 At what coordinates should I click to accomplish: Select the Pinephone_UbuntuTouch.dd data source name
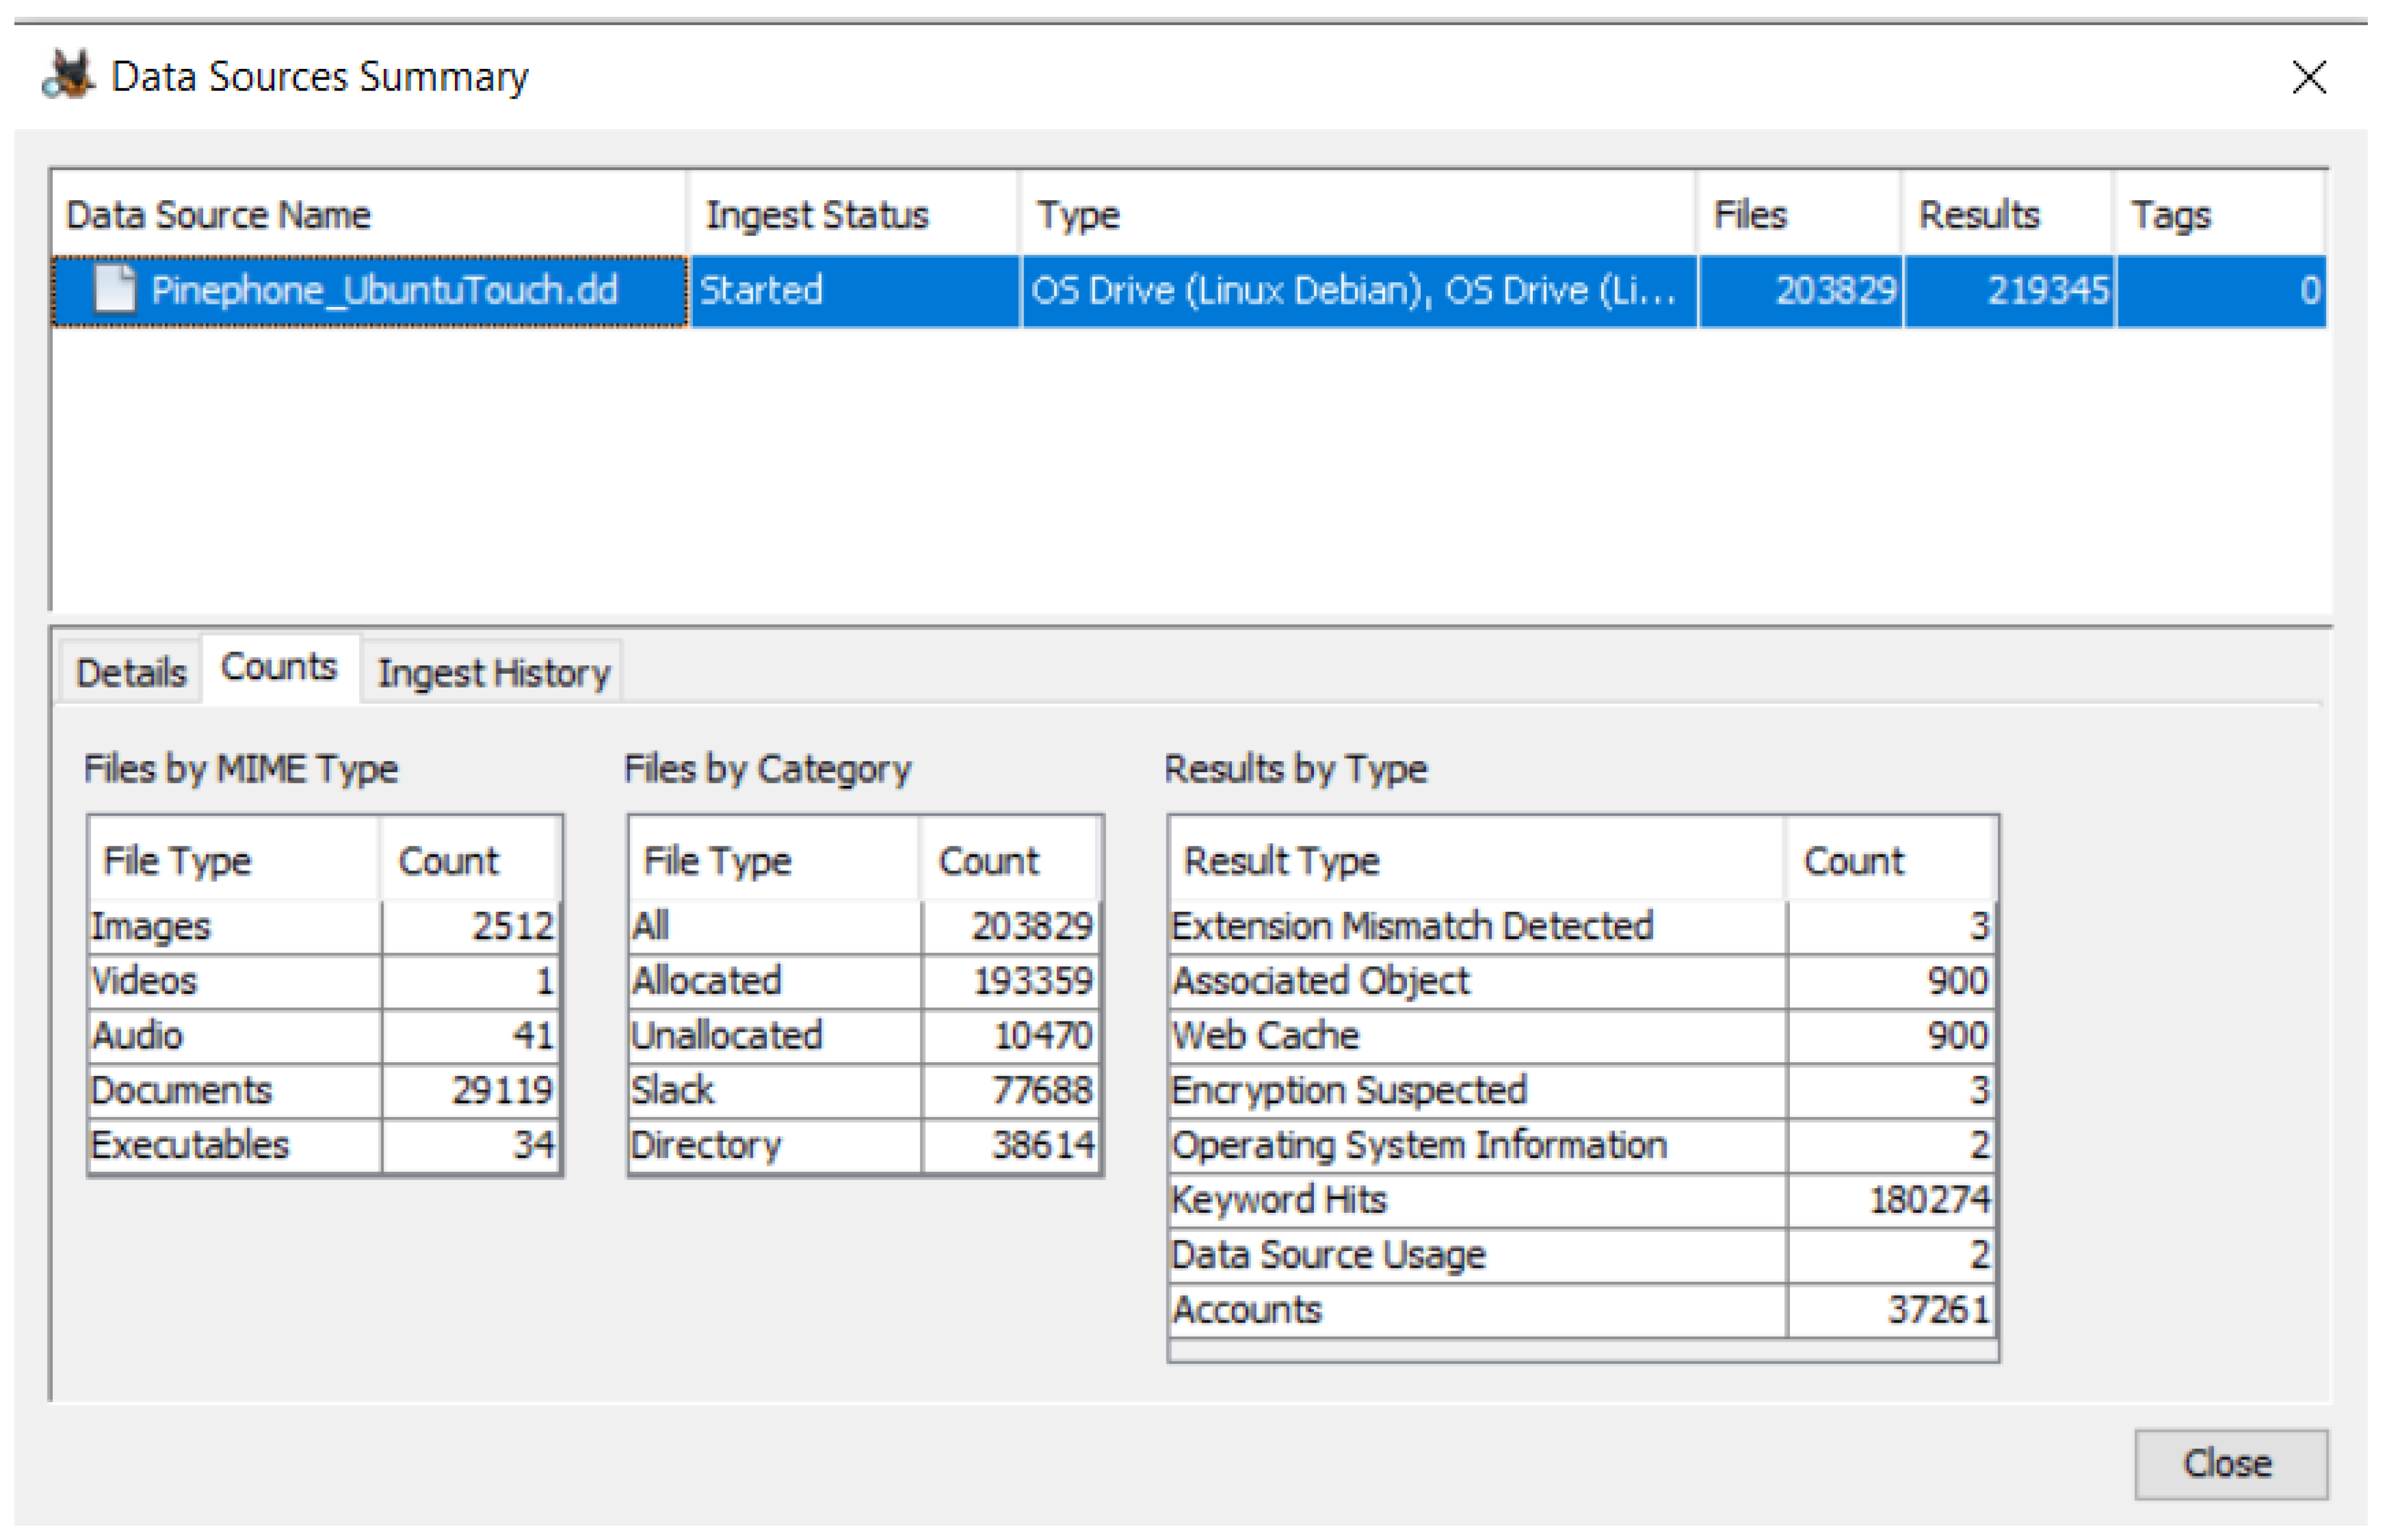coord(369,291)
